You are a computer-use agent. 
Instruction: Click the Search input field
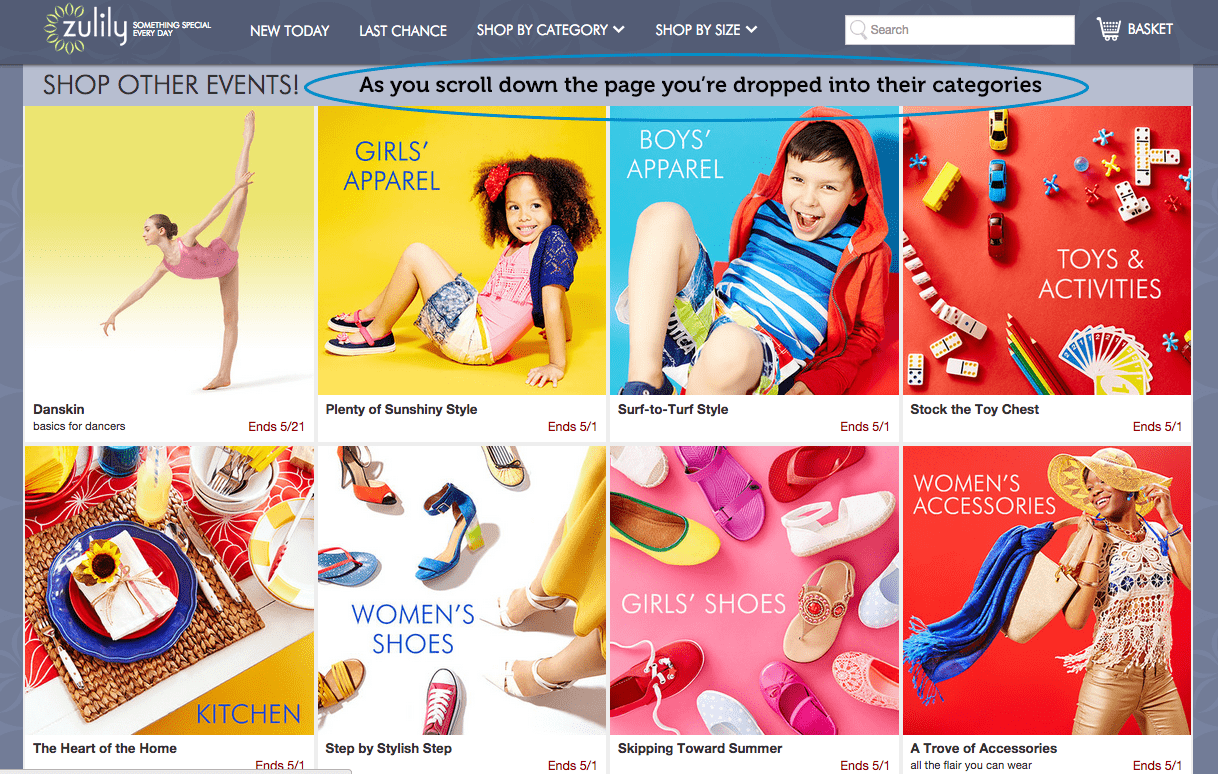959,30
